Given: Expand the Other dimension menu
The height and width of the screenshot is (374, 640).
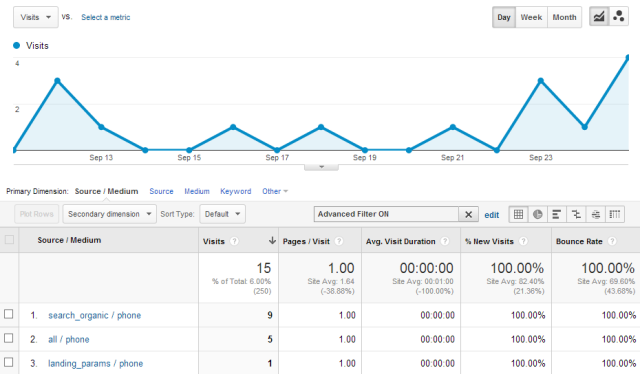Looking at the screenshot, I should point(275,191).
